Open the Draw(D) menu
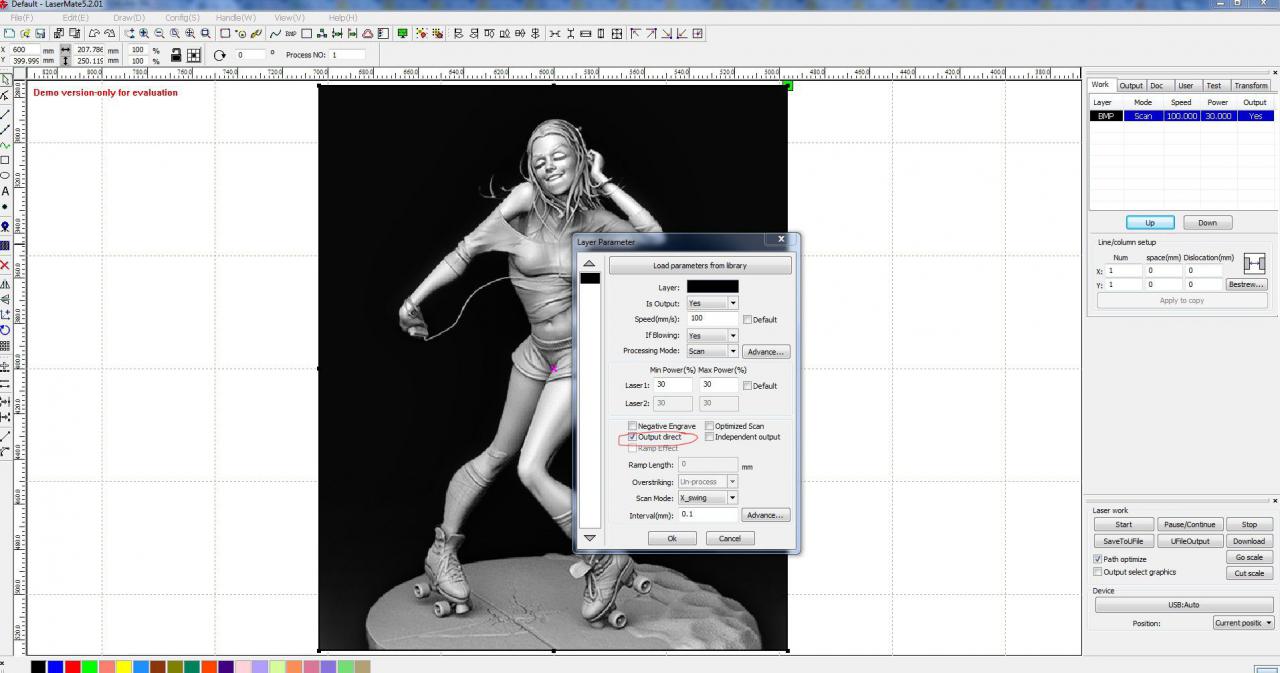The width and height of the screenshot is (1280, 673). tap(129, 18)
